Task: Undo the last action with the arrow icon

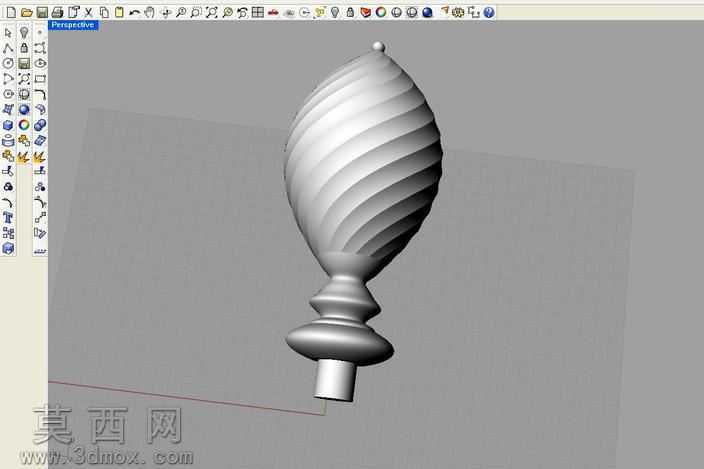Action: [x=134, y=12]
